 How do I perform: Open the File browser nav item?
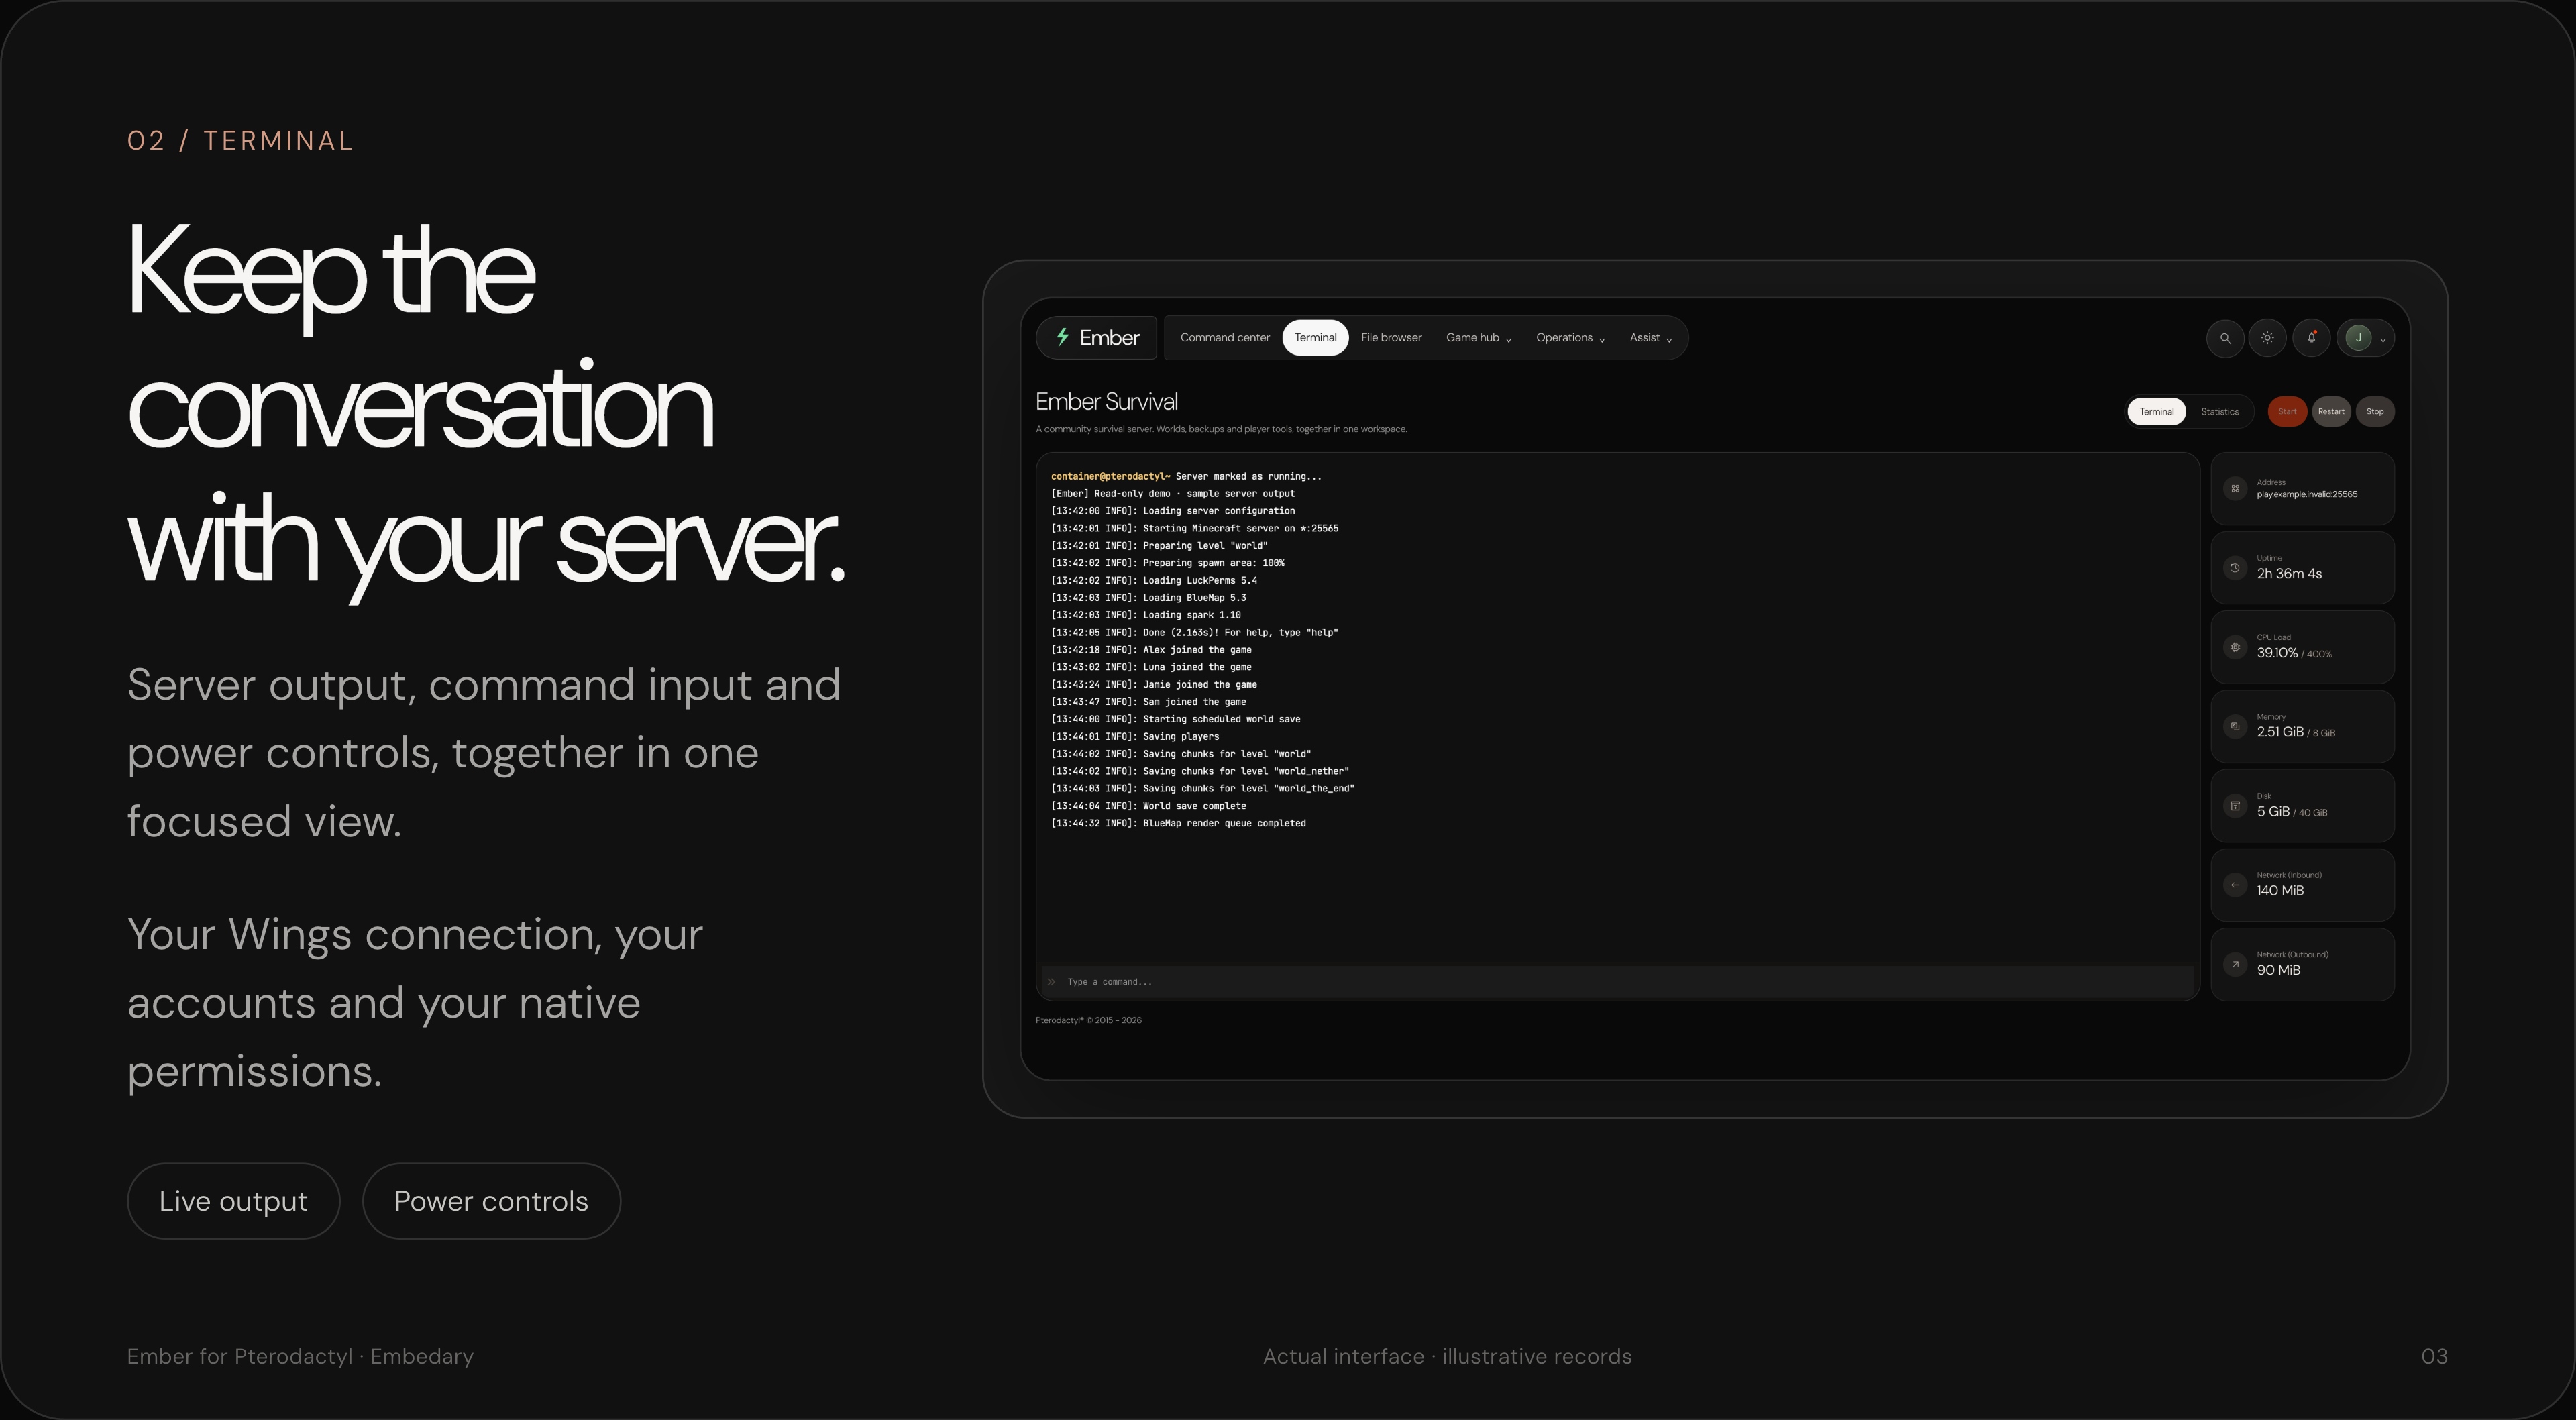tap(1391, 338)
